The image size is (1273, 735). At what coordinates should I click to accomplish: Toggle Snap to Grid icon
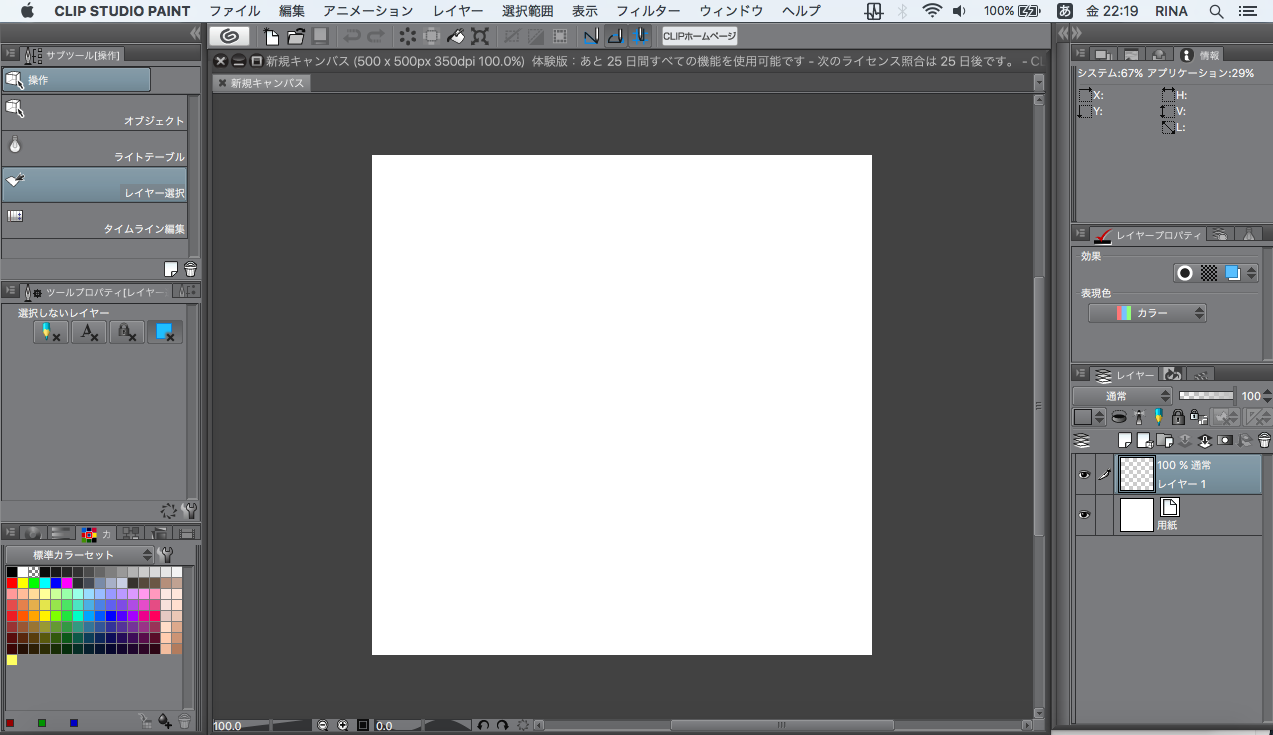(639, 36)
